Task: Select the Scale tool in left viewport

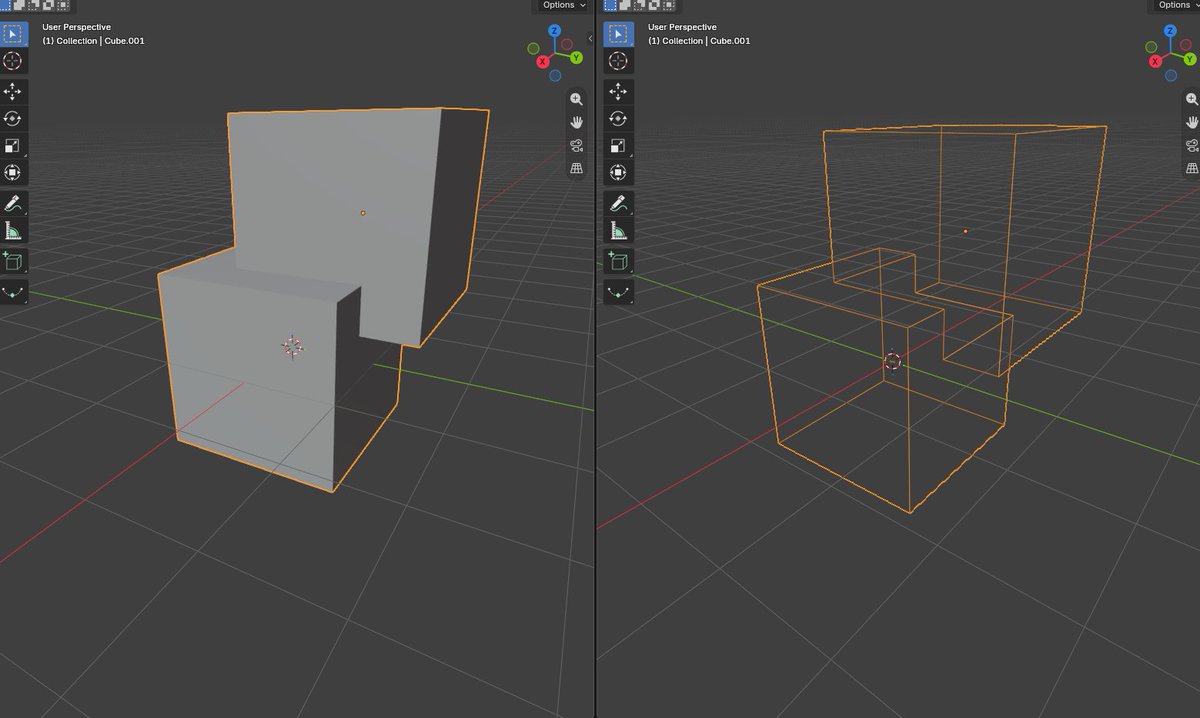Action: [13, 146]
